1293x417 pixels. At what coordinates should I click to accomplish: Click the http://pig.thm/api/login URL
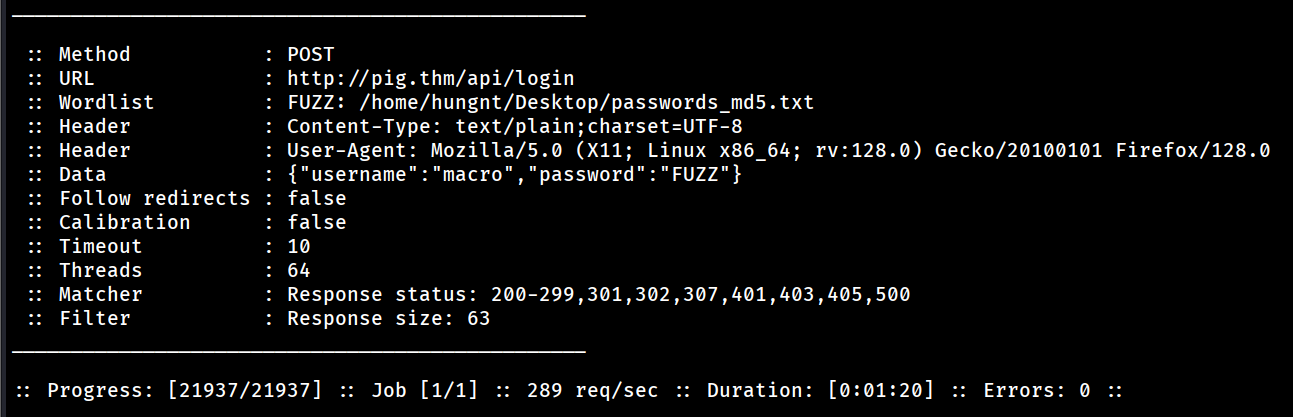(x=430, y=78)
